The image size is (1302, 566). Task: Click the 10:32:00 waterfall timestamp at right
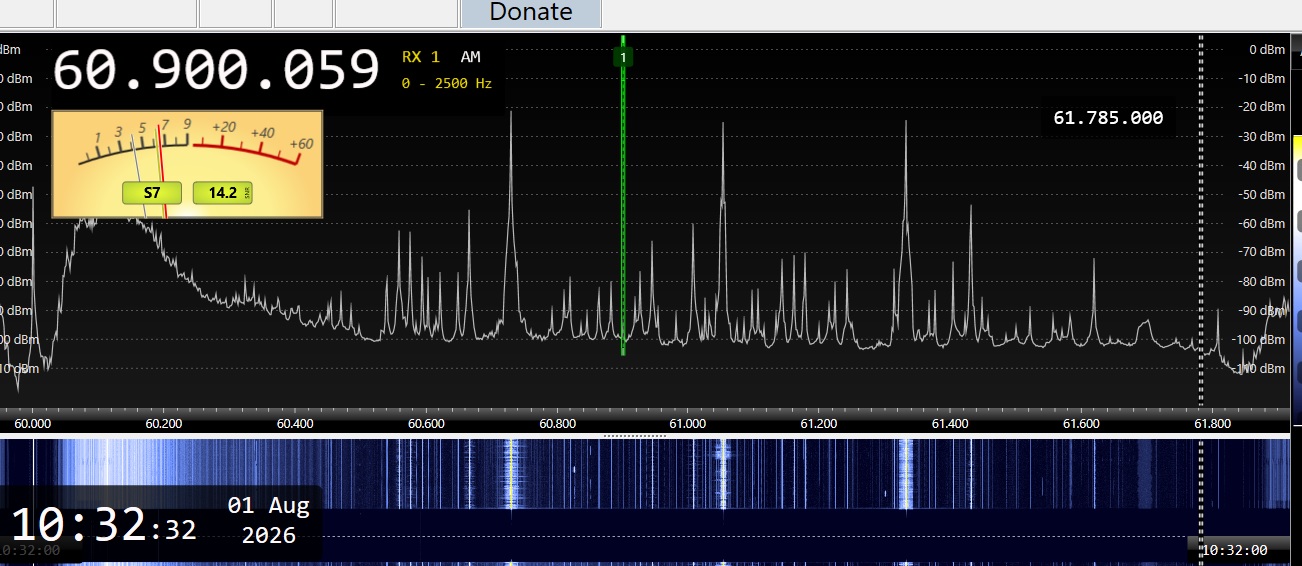pos(1234,550)
